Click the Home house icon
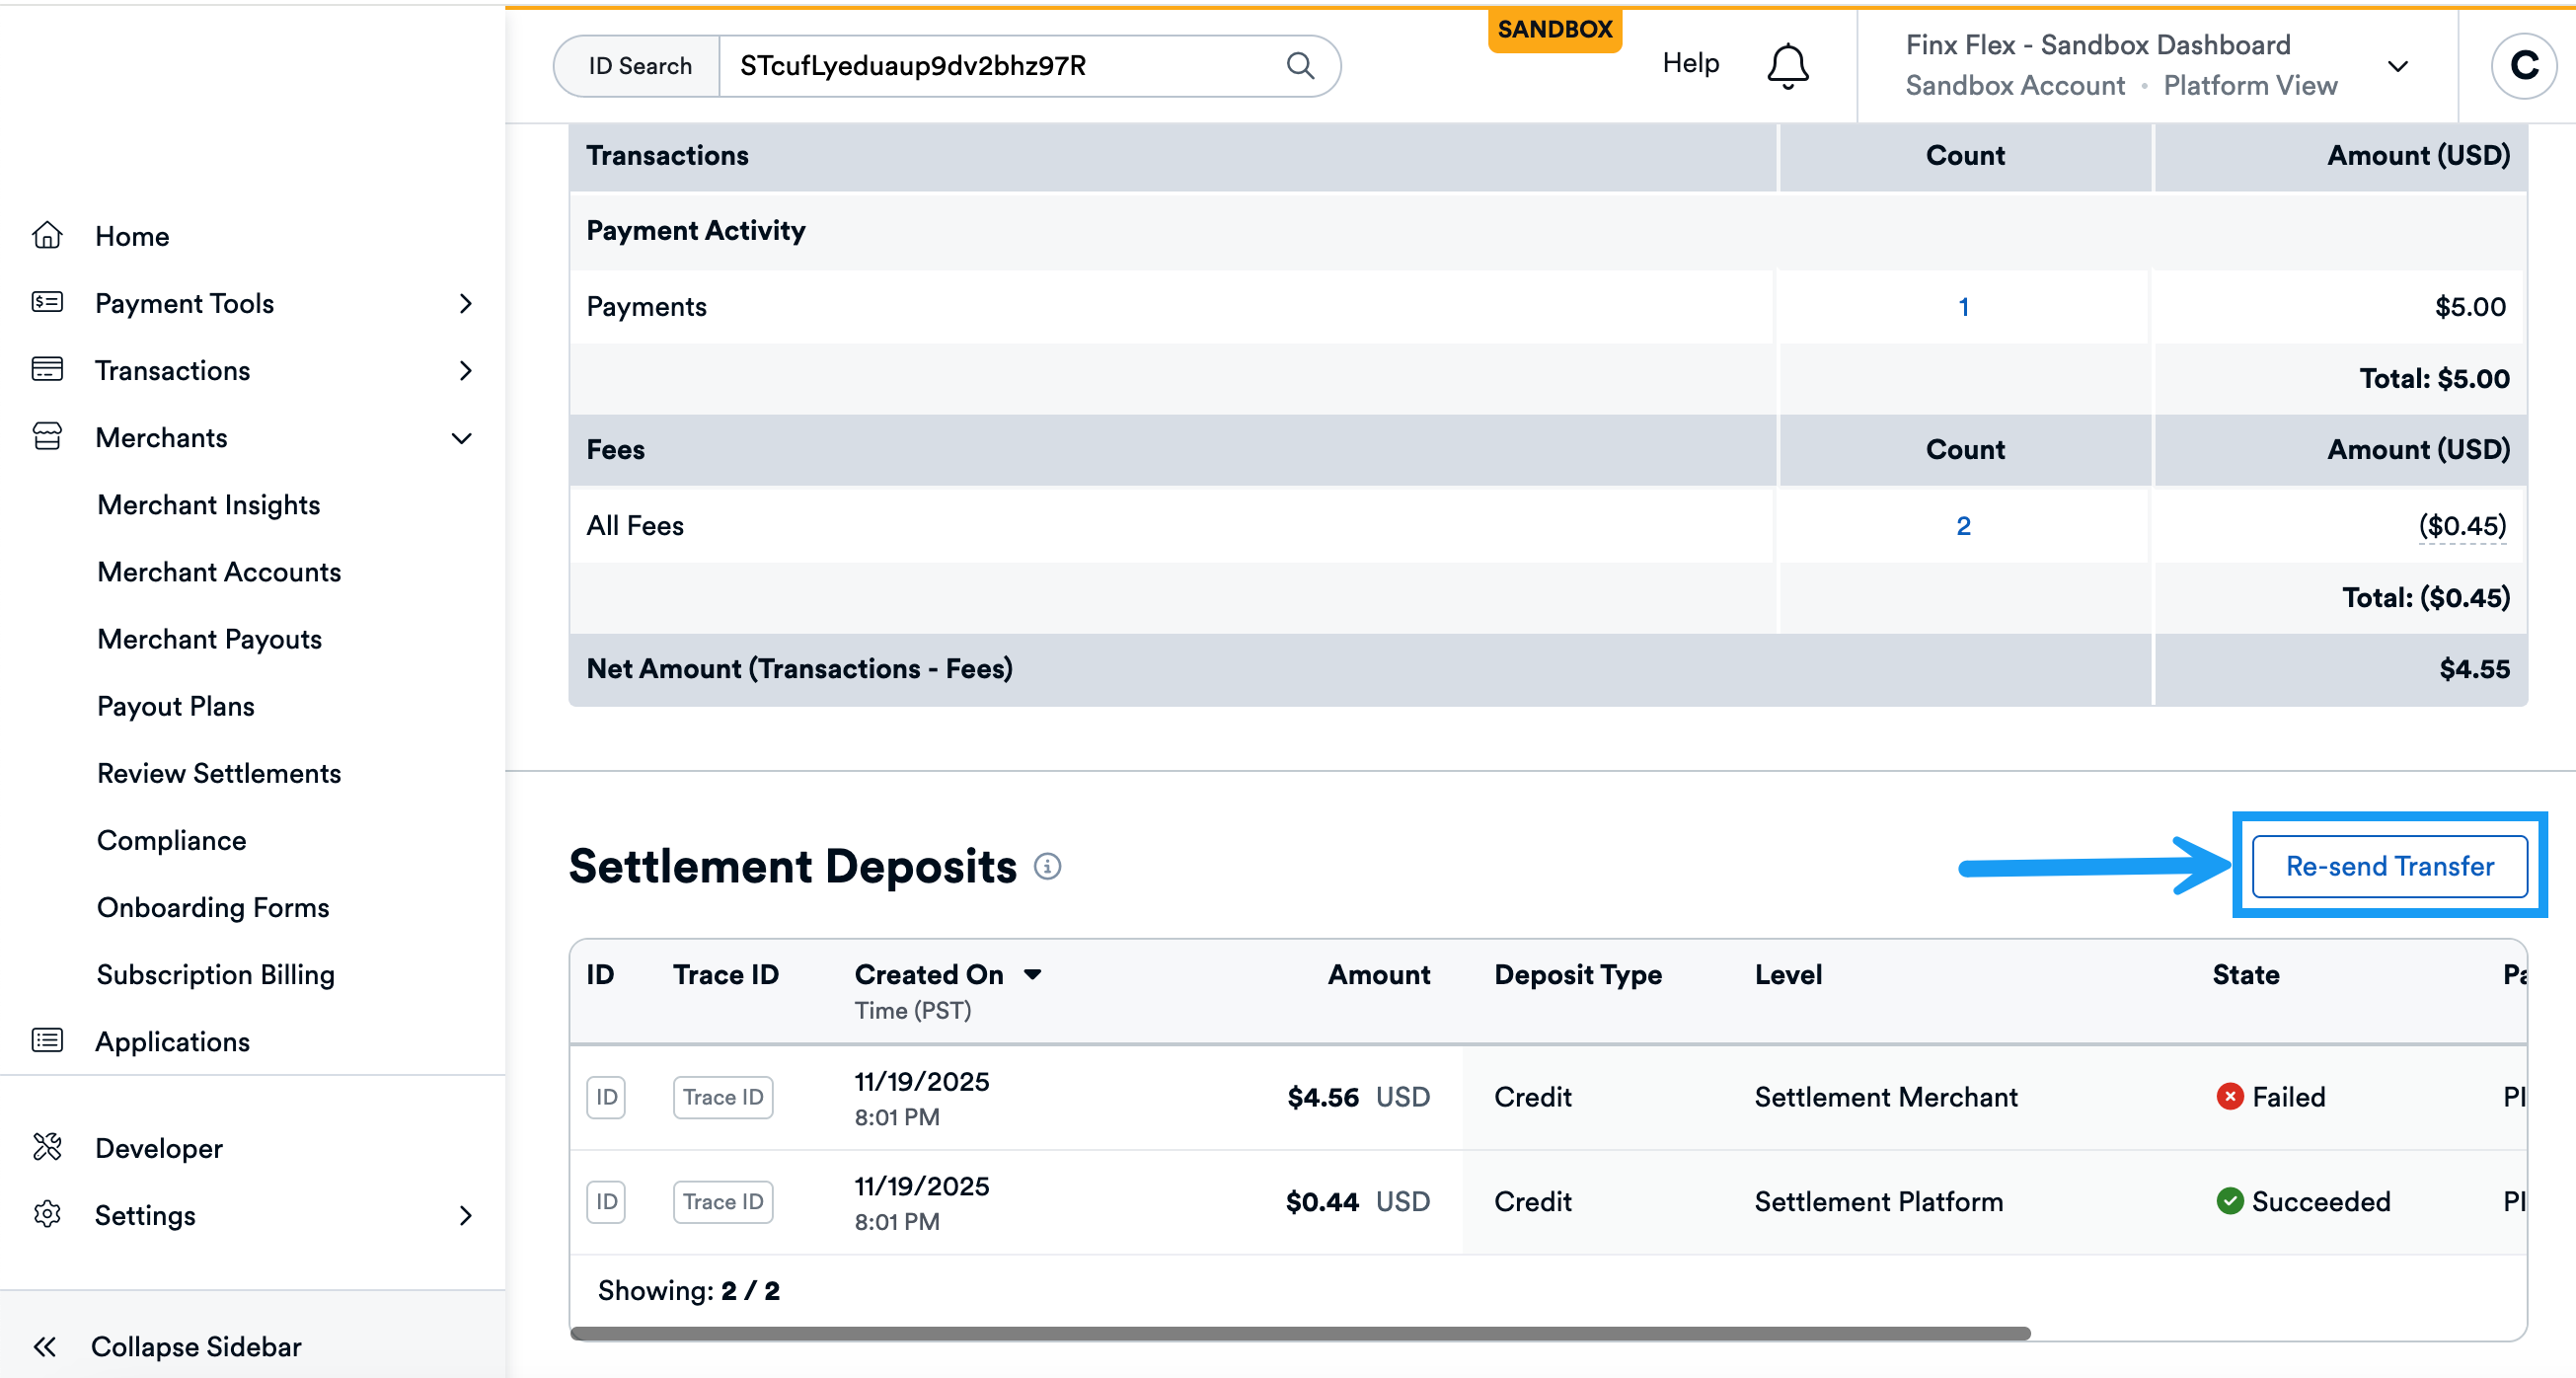 (x=47, y=236)
